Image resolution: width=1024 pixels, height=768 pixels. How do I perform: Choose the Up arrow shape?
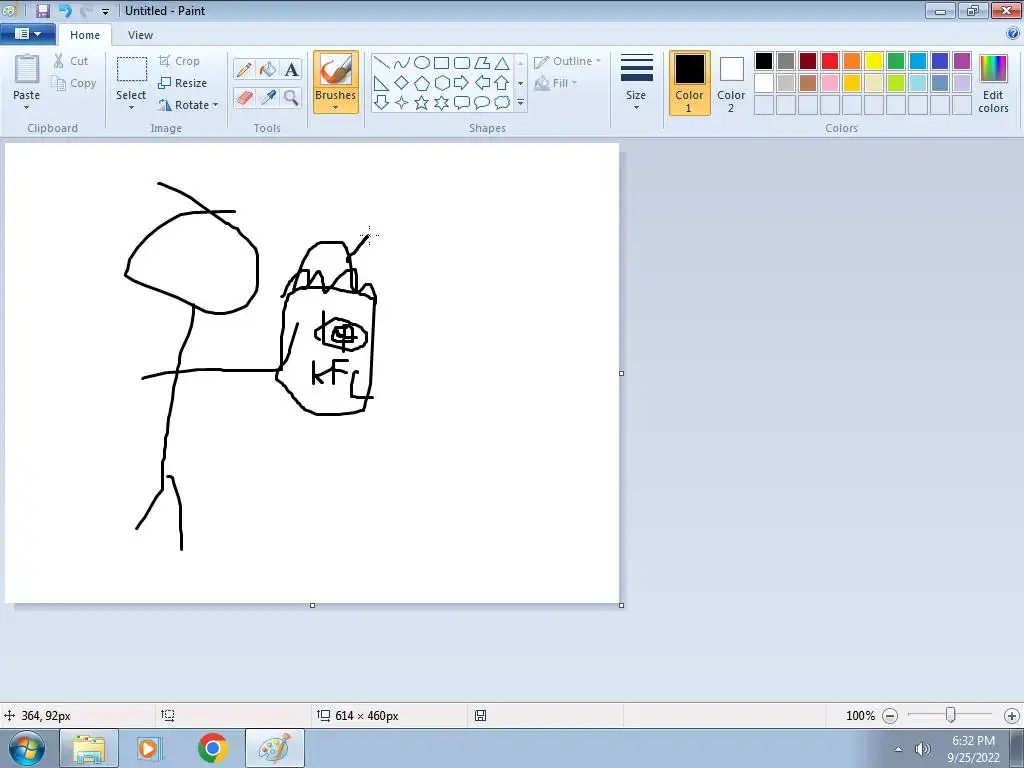pos(502,83)
